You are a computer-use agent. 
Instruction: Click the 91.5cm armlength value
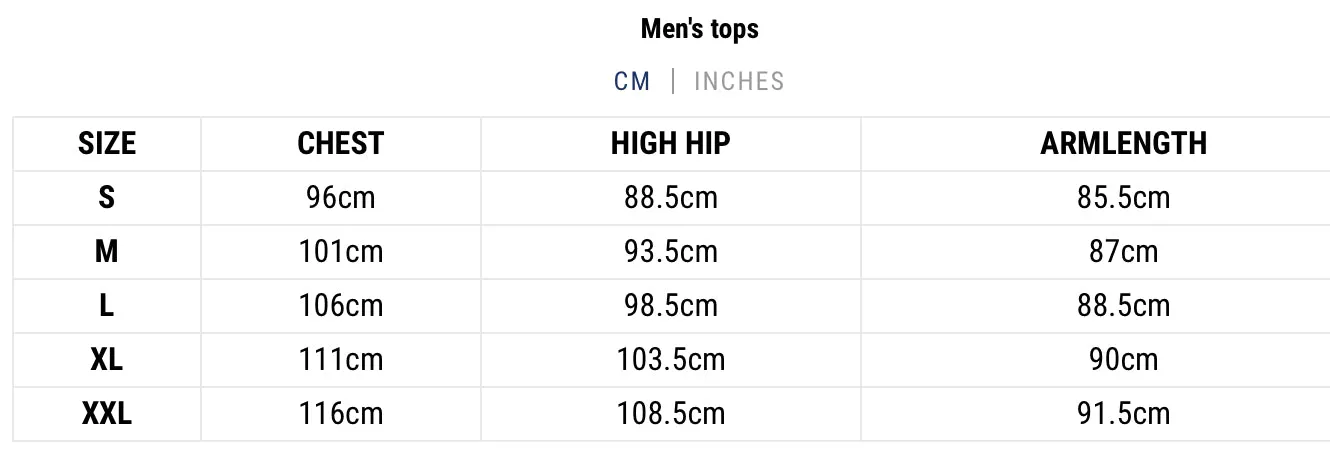tap(1124, 413)
